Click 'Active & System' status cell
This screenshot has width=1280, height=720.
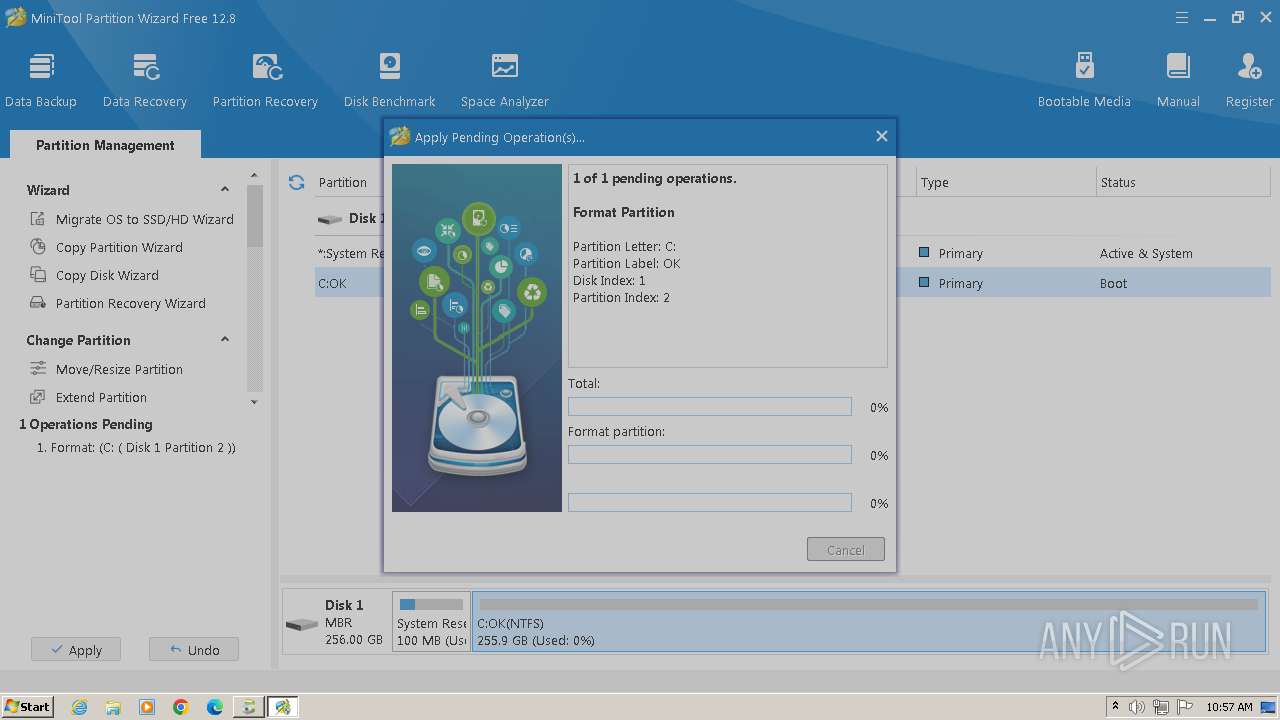click(1146, 253)
